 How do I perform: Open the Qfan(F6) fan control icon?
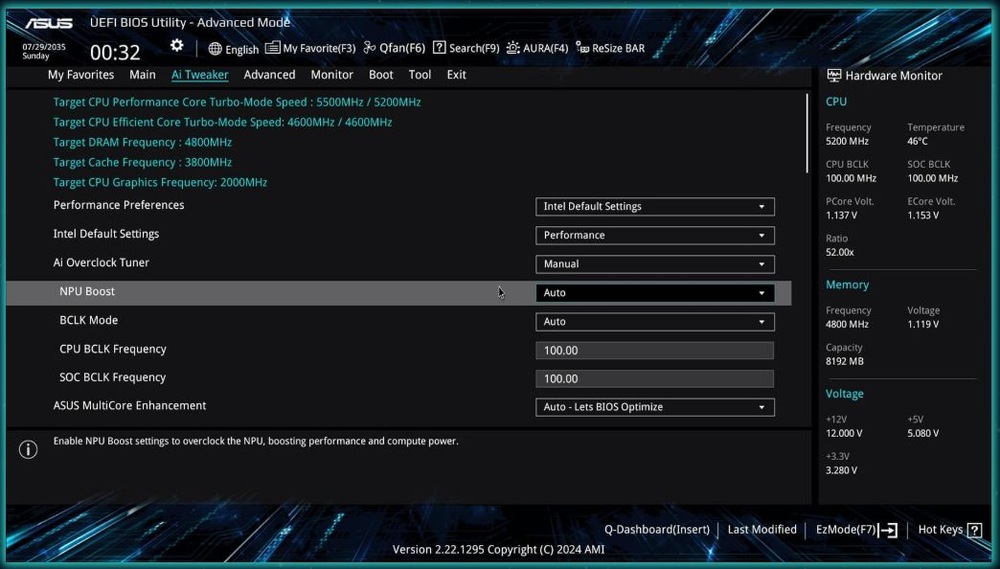[370, 48]
